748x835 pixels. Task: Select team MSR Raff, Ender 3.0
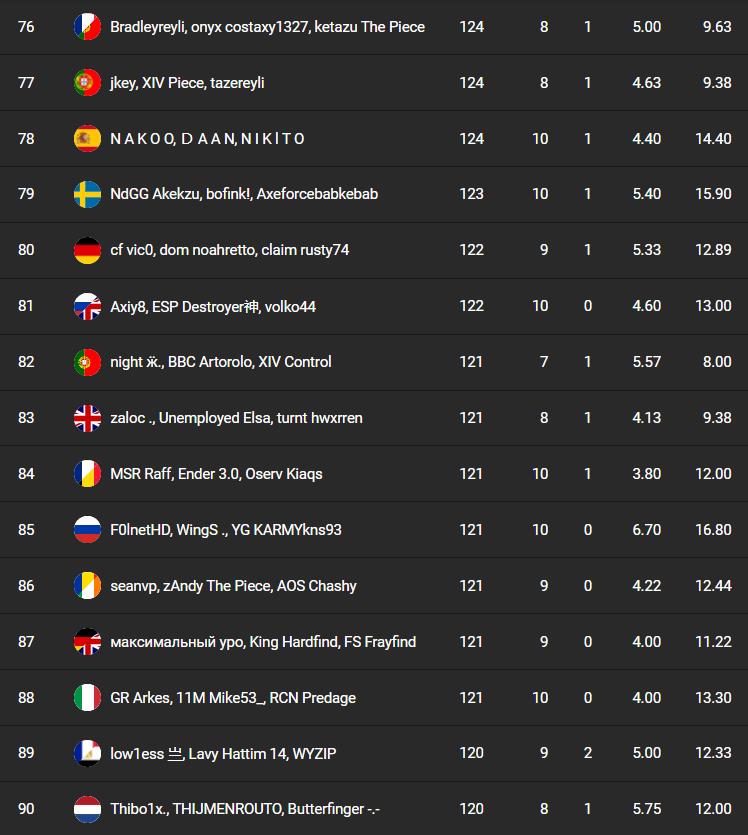(x=216, y=474)
